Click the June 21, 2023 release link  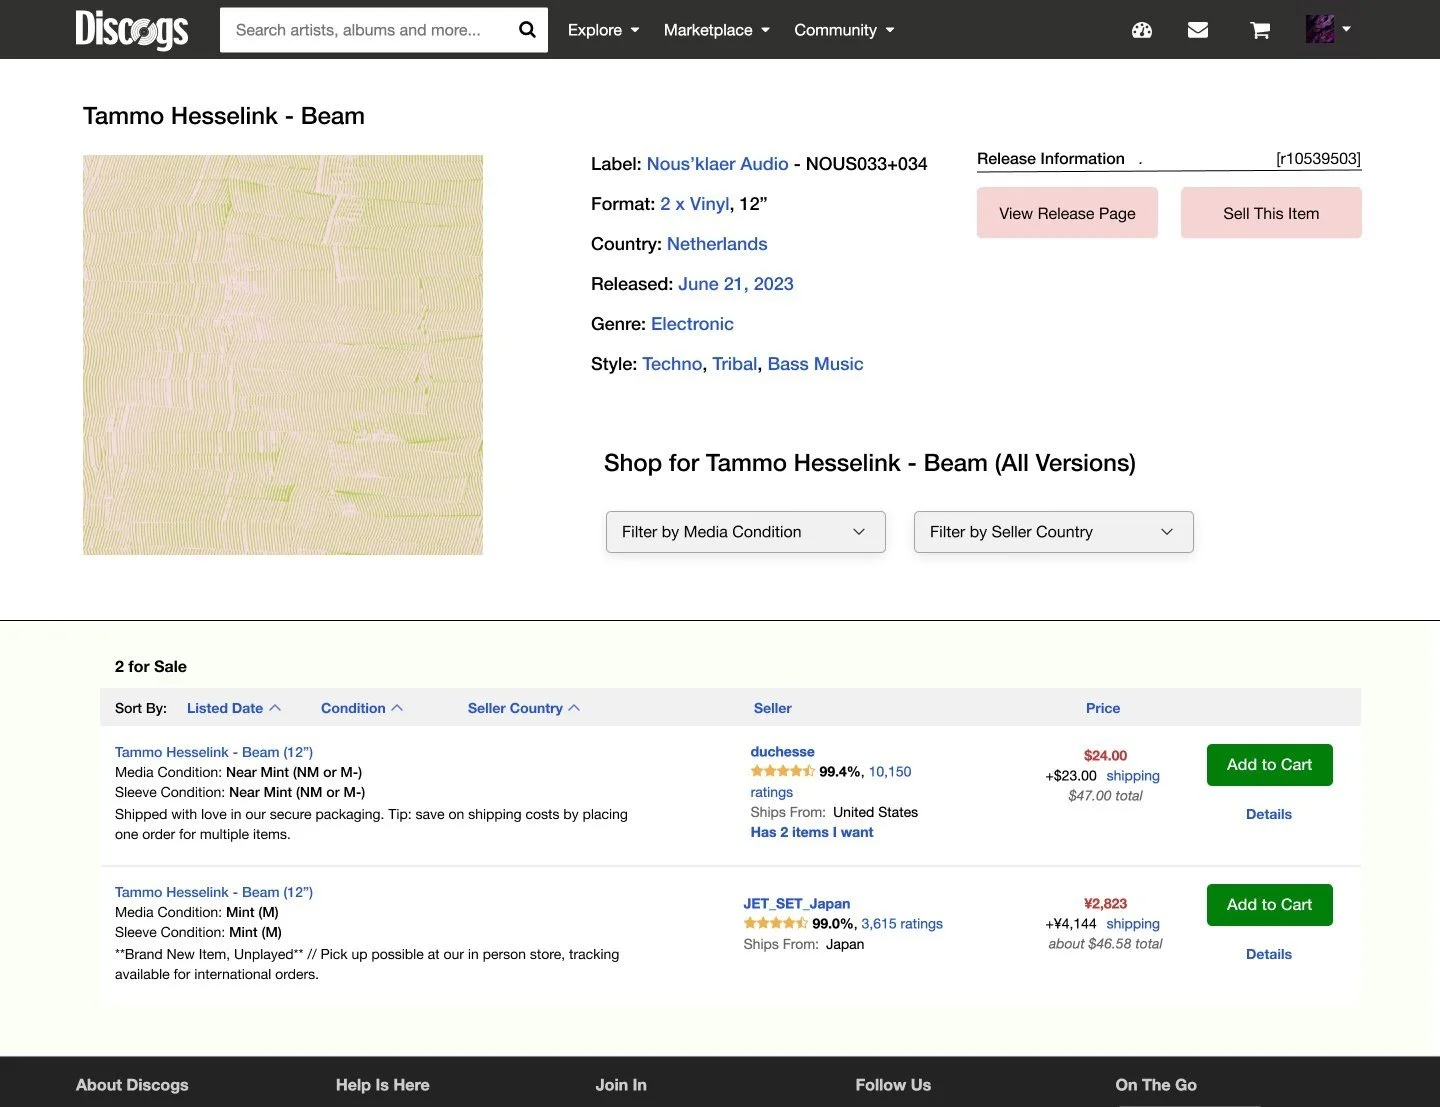click(735, 284)
